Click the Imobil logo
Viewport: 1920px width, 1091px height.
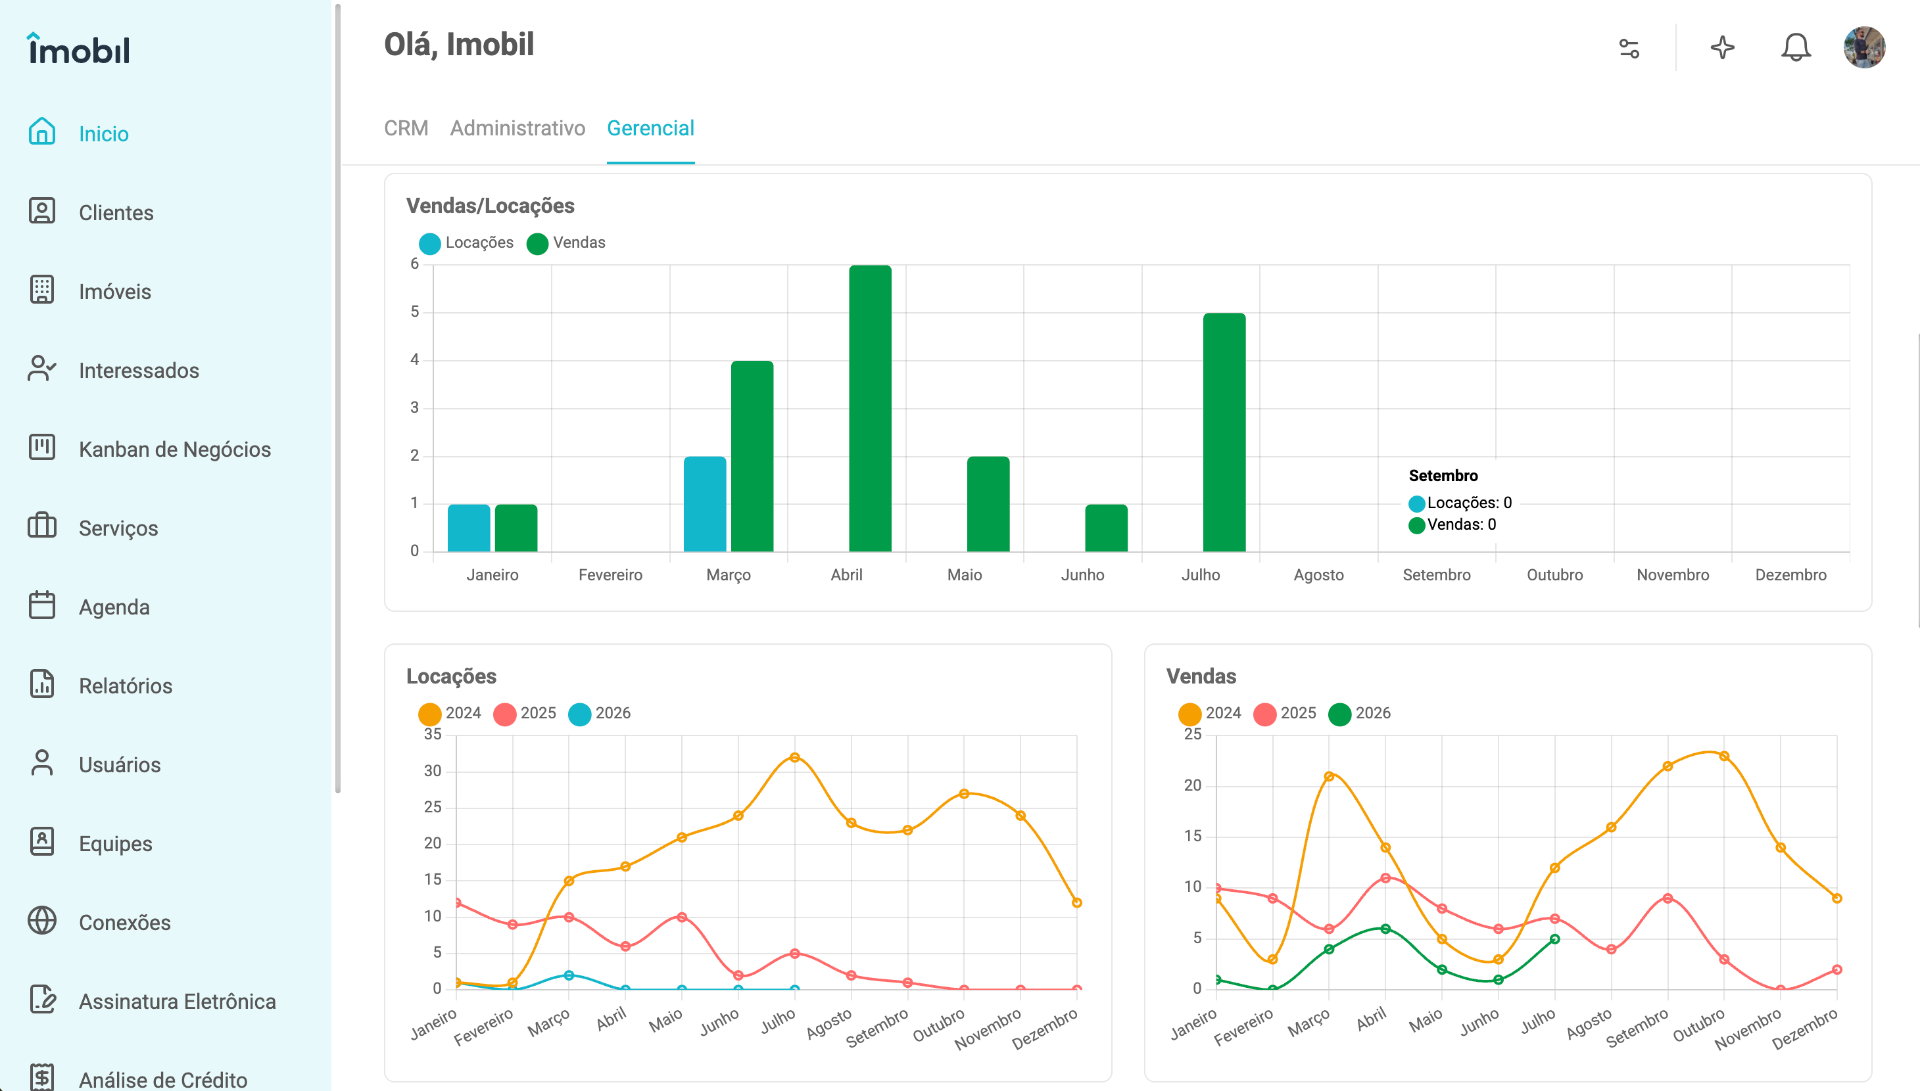[79, 48]
